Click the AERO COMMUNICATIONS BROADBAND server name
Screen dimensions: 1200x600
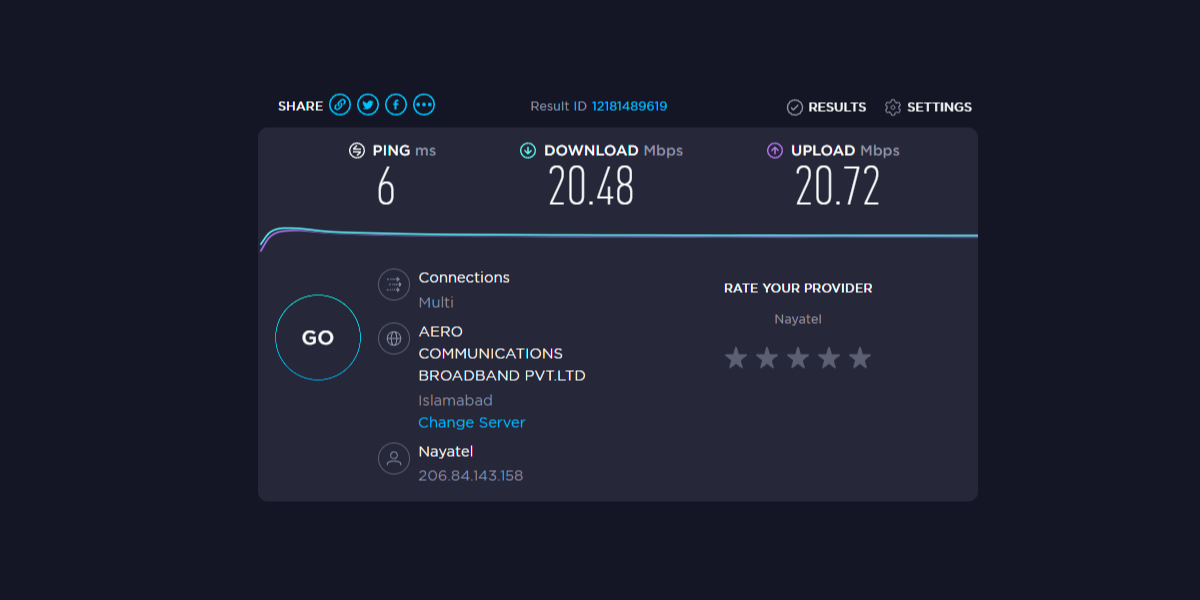coord(502,354)
